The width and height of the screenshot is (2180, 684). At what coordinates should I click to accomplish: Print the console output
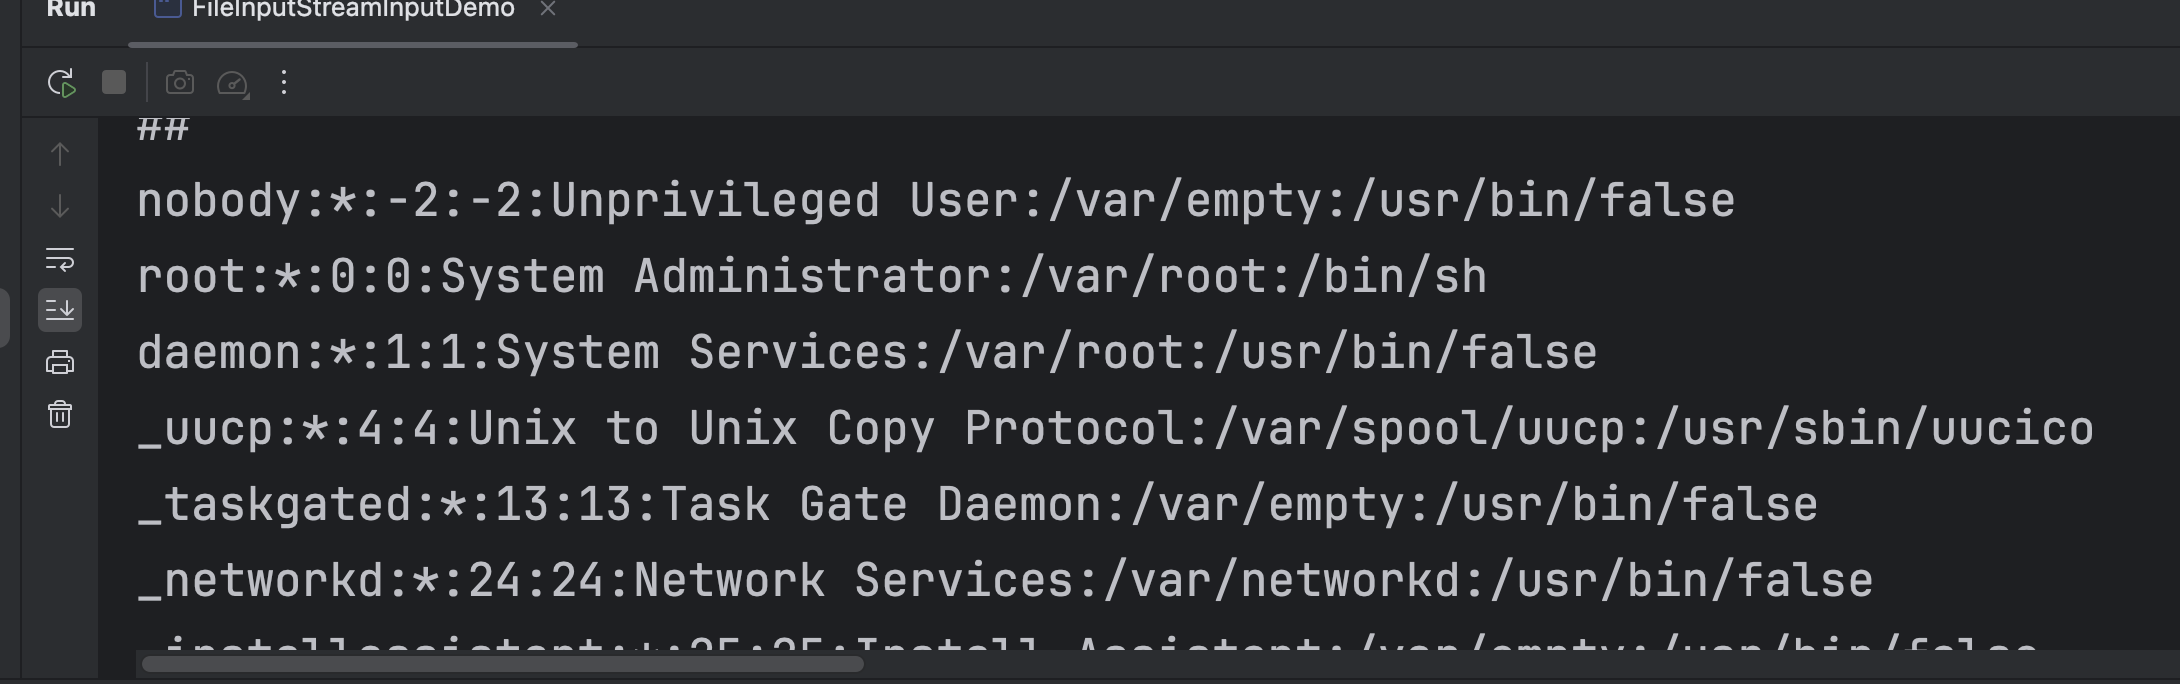coord(60,362)
